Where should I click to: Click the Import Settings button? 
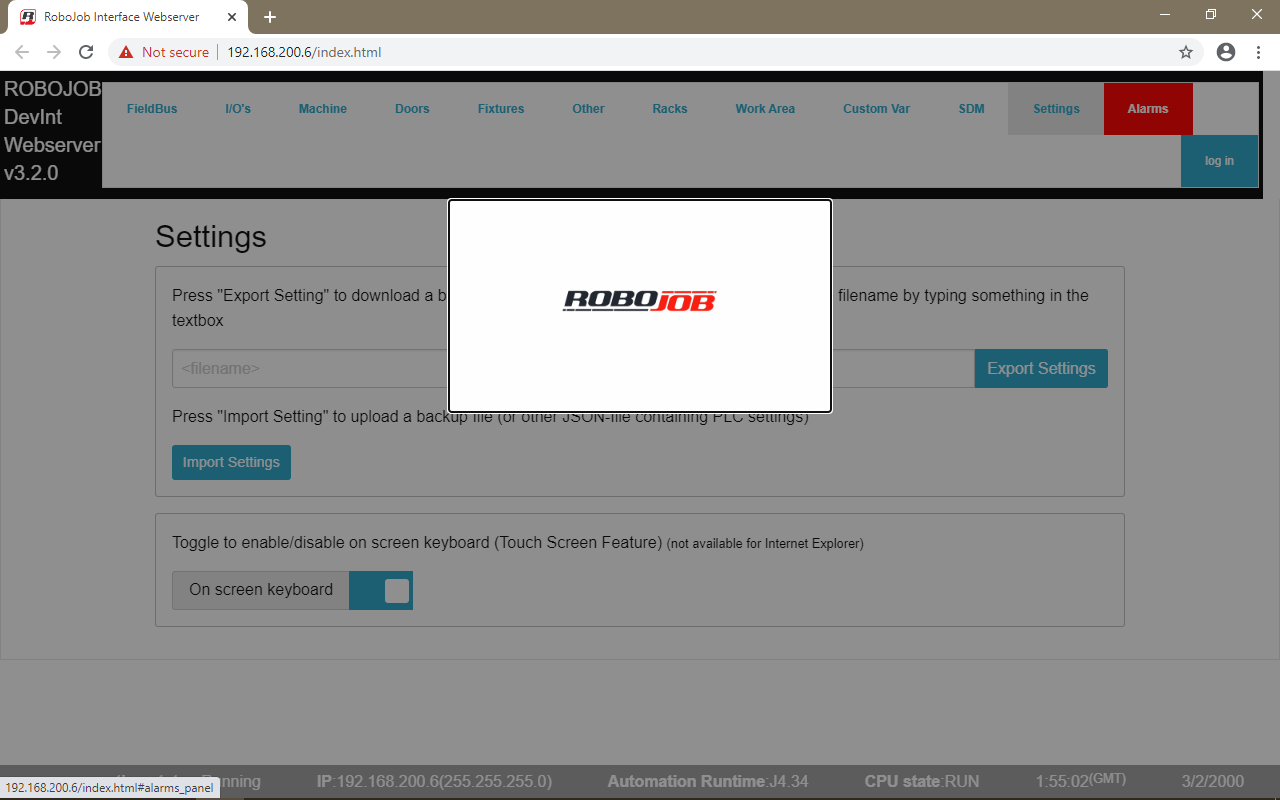(x=231, y=462)
